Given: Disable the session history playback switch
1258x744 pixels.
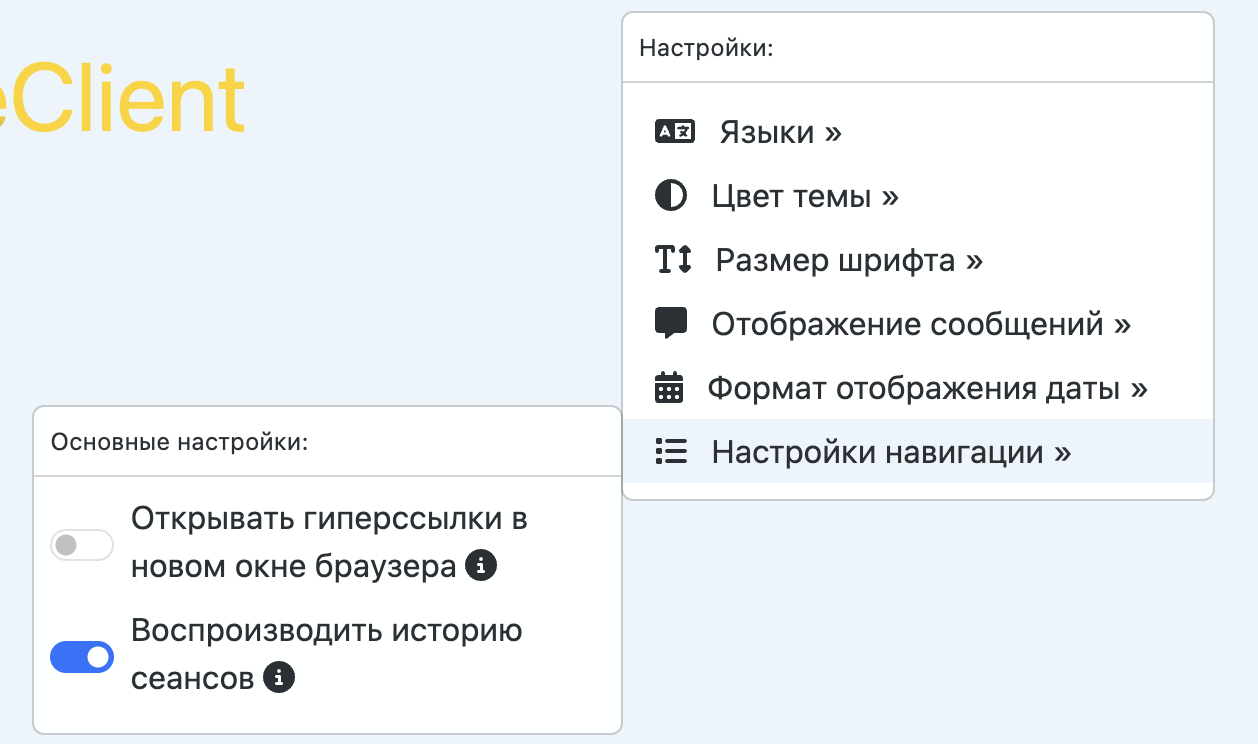Looking at the screenshot, I should pyautogui.click(x=82, y=657).
